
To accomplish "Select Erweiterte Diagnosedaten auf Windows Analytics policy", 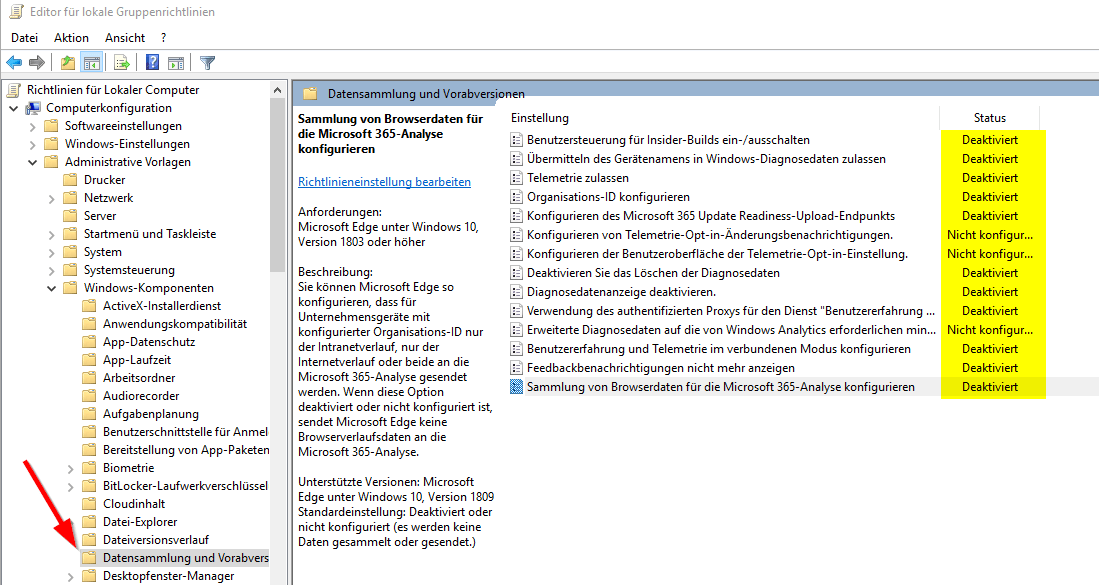I will click(731, 329).
